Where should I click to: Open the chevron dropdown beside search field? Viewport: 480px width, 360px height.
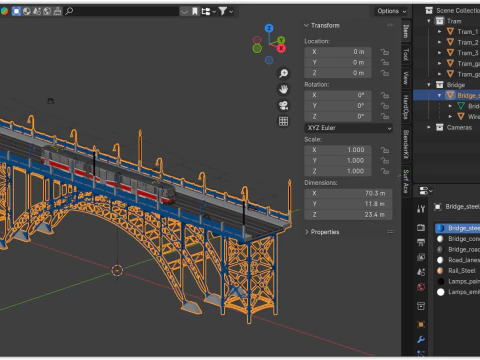click(184, 11)
